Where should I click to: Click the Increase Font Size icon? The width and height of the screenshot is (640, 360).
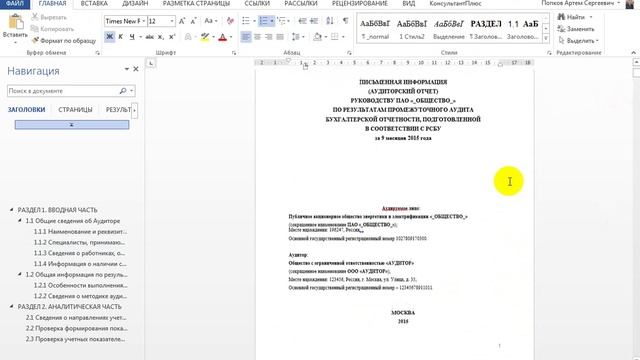pos(182,21)
